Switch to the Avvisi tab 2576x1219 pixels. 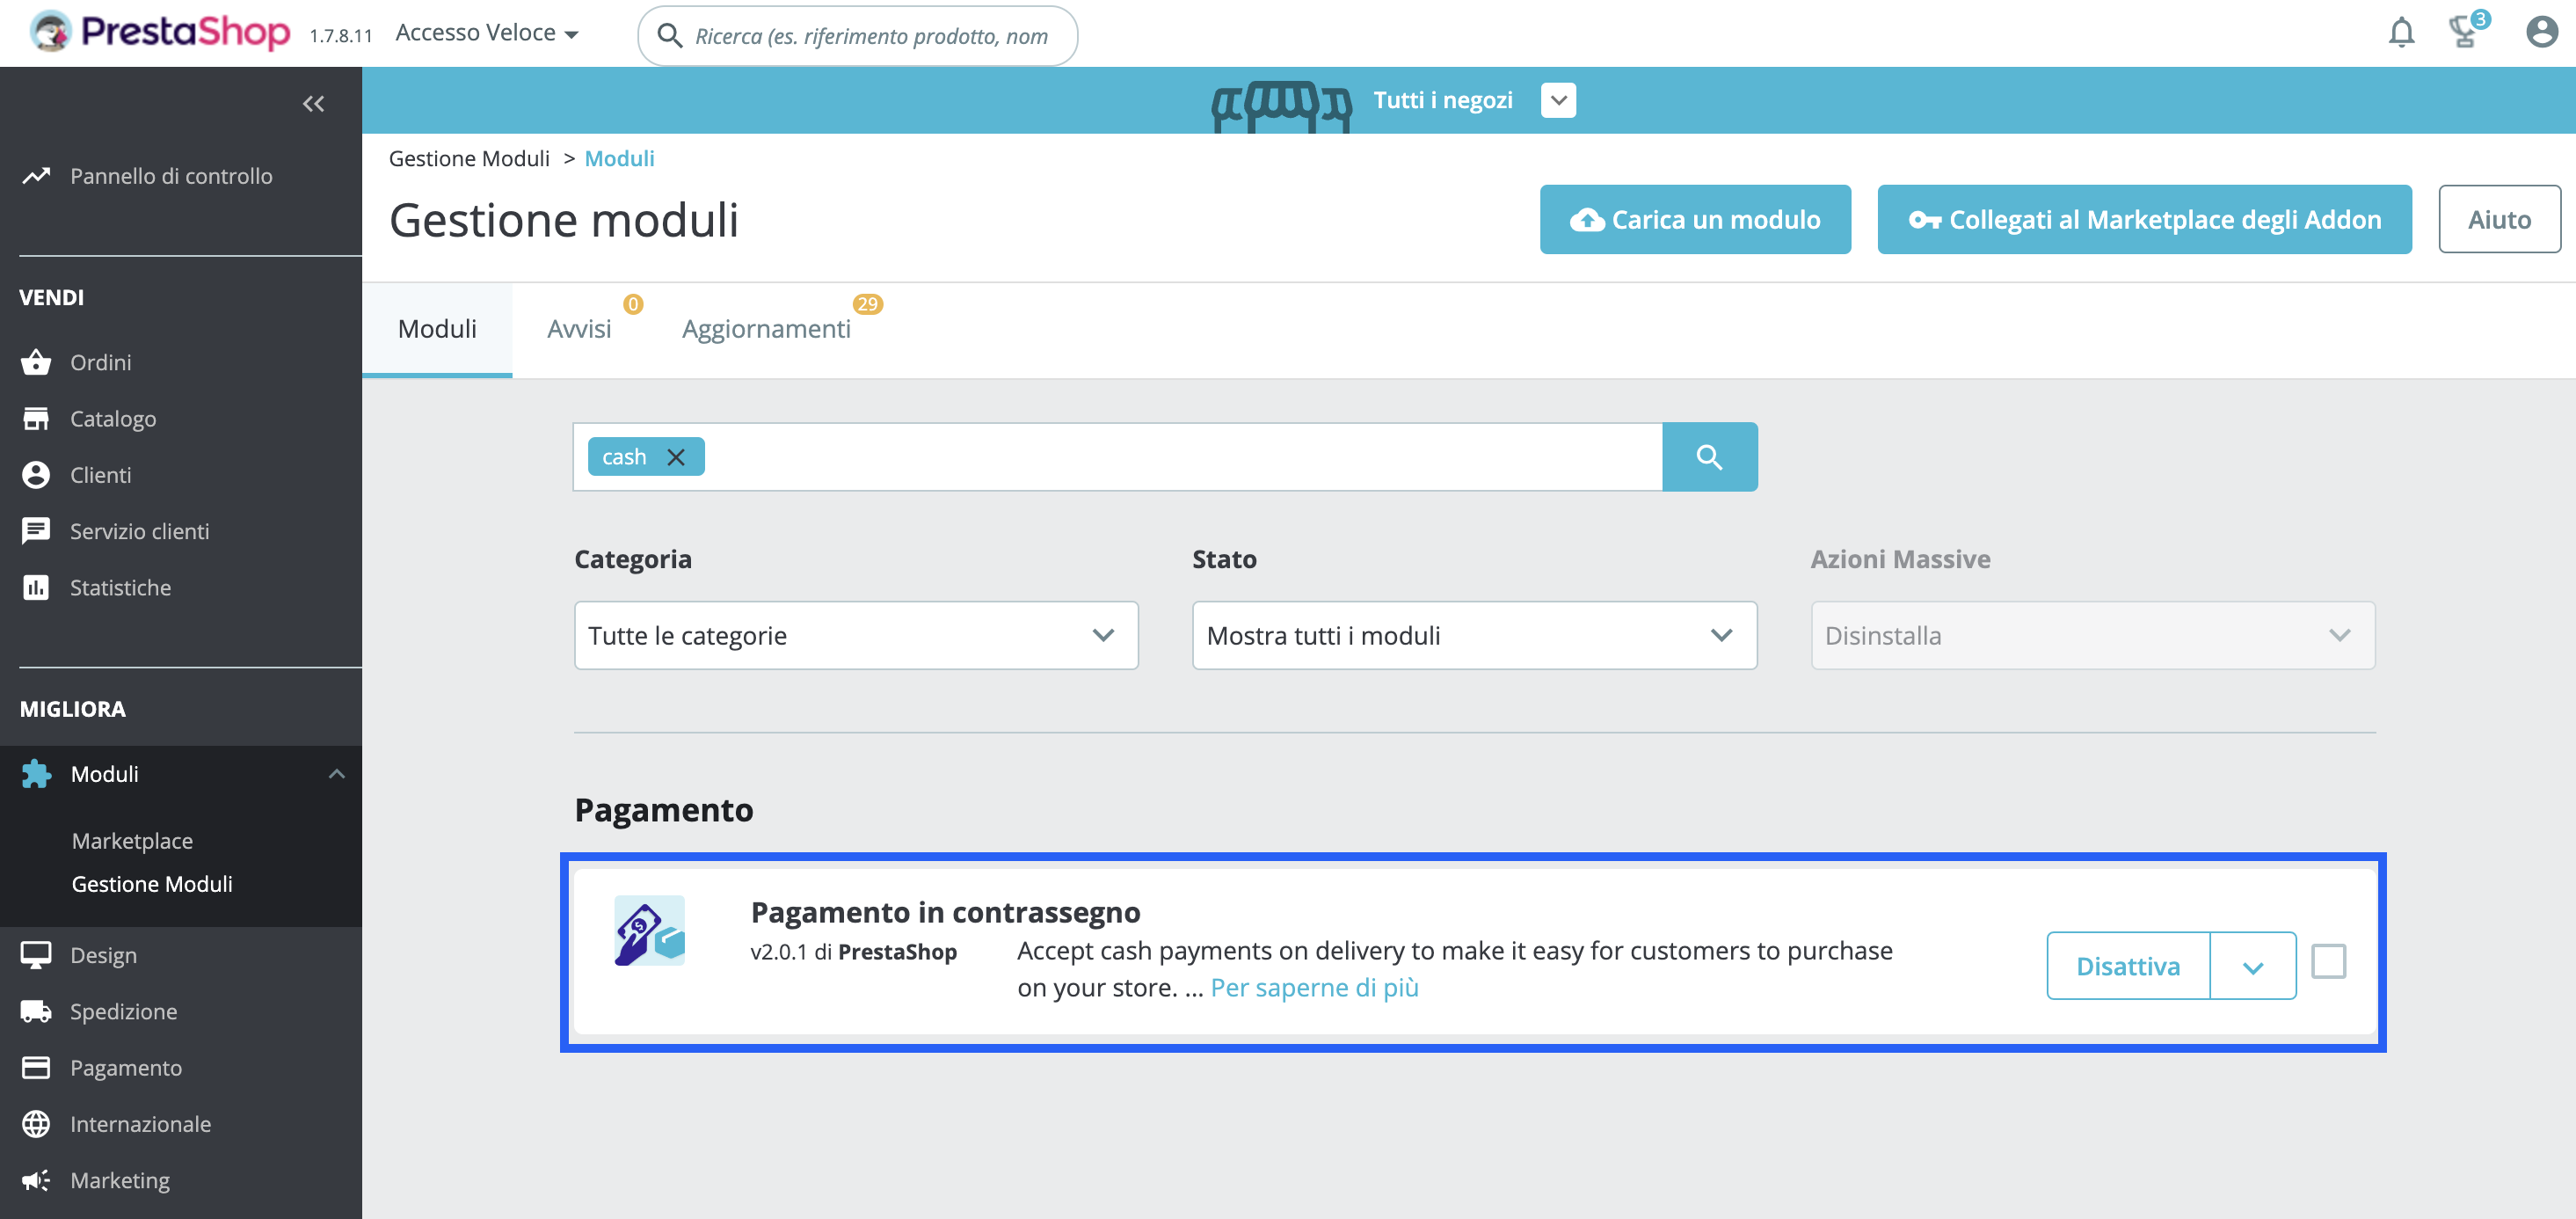tap(579, 329)
